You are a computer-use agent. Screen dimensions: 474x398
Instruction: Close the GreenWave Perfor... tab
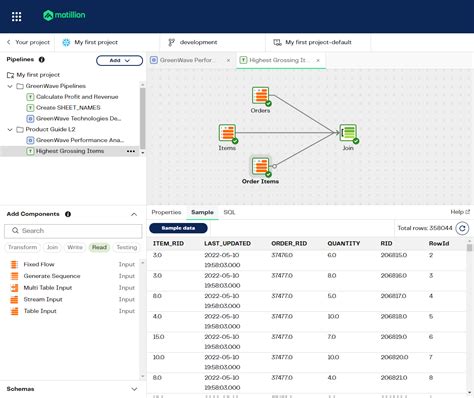(228, 60)
